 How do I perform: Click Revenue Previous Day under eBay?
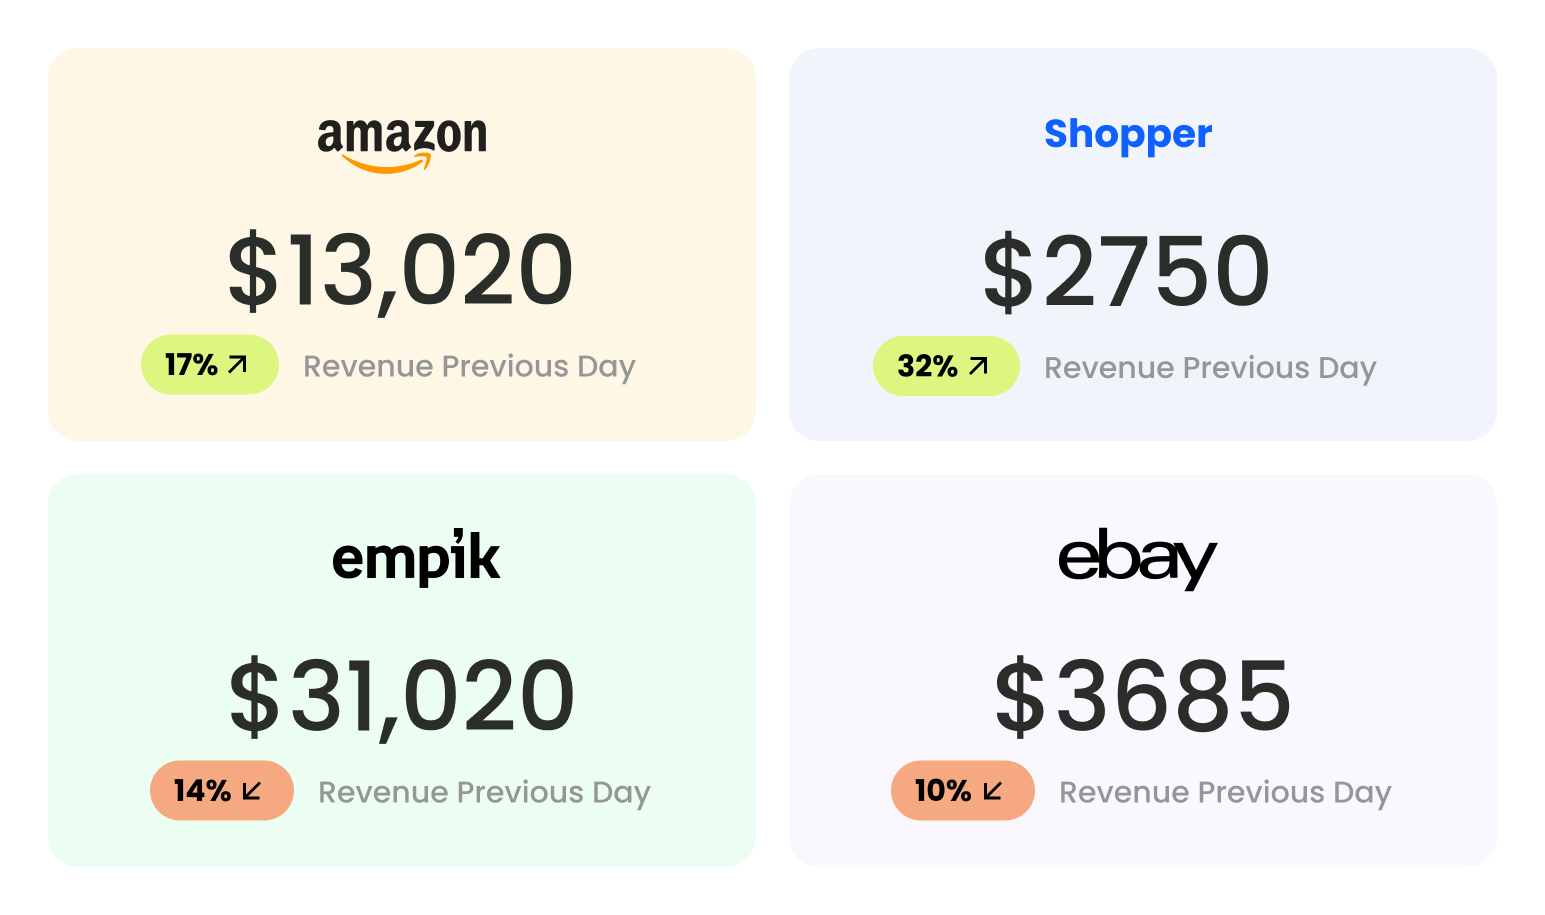(1225, 793)
